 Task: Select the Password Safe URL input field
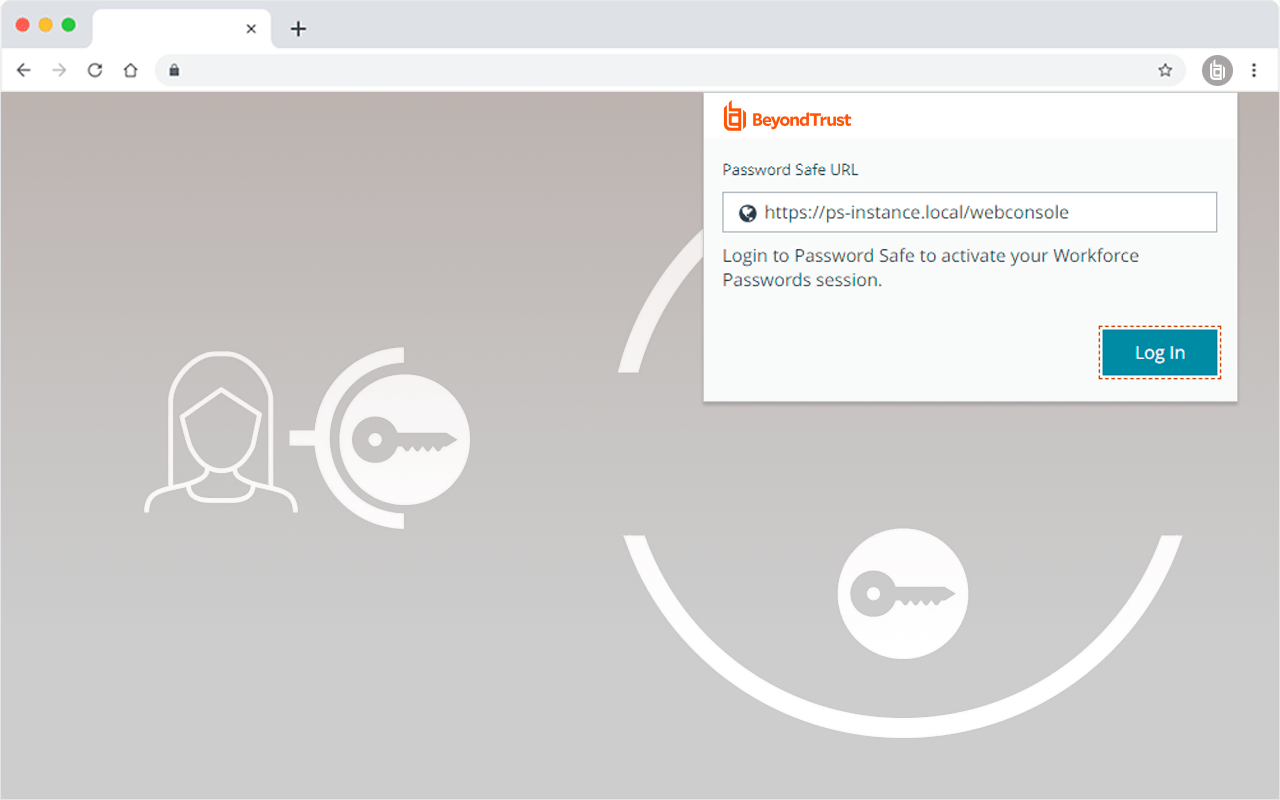point(969,212)
